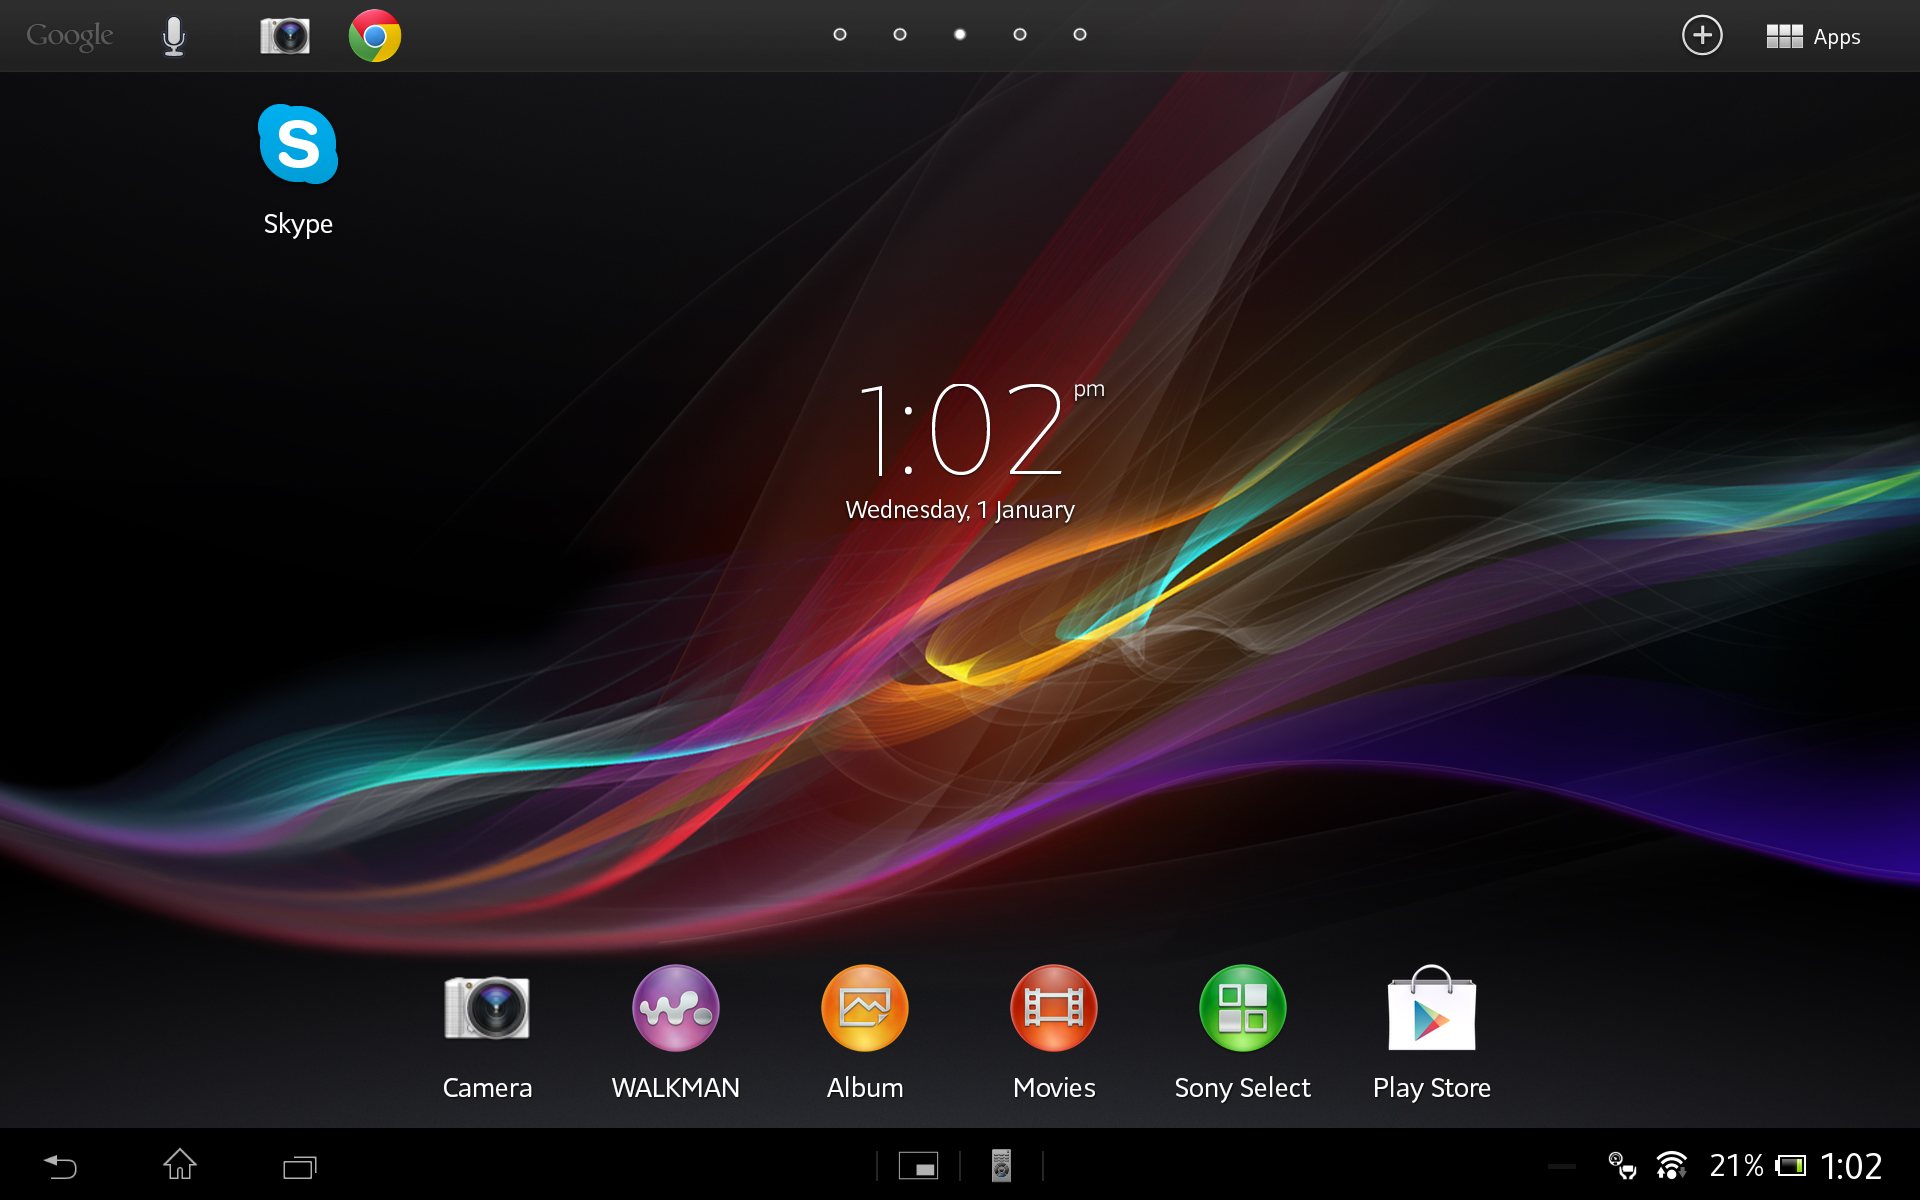Launch the camera shortcut in the top bar
The width and height of the screenshot is (1920, 1200).
coord(285,36)
